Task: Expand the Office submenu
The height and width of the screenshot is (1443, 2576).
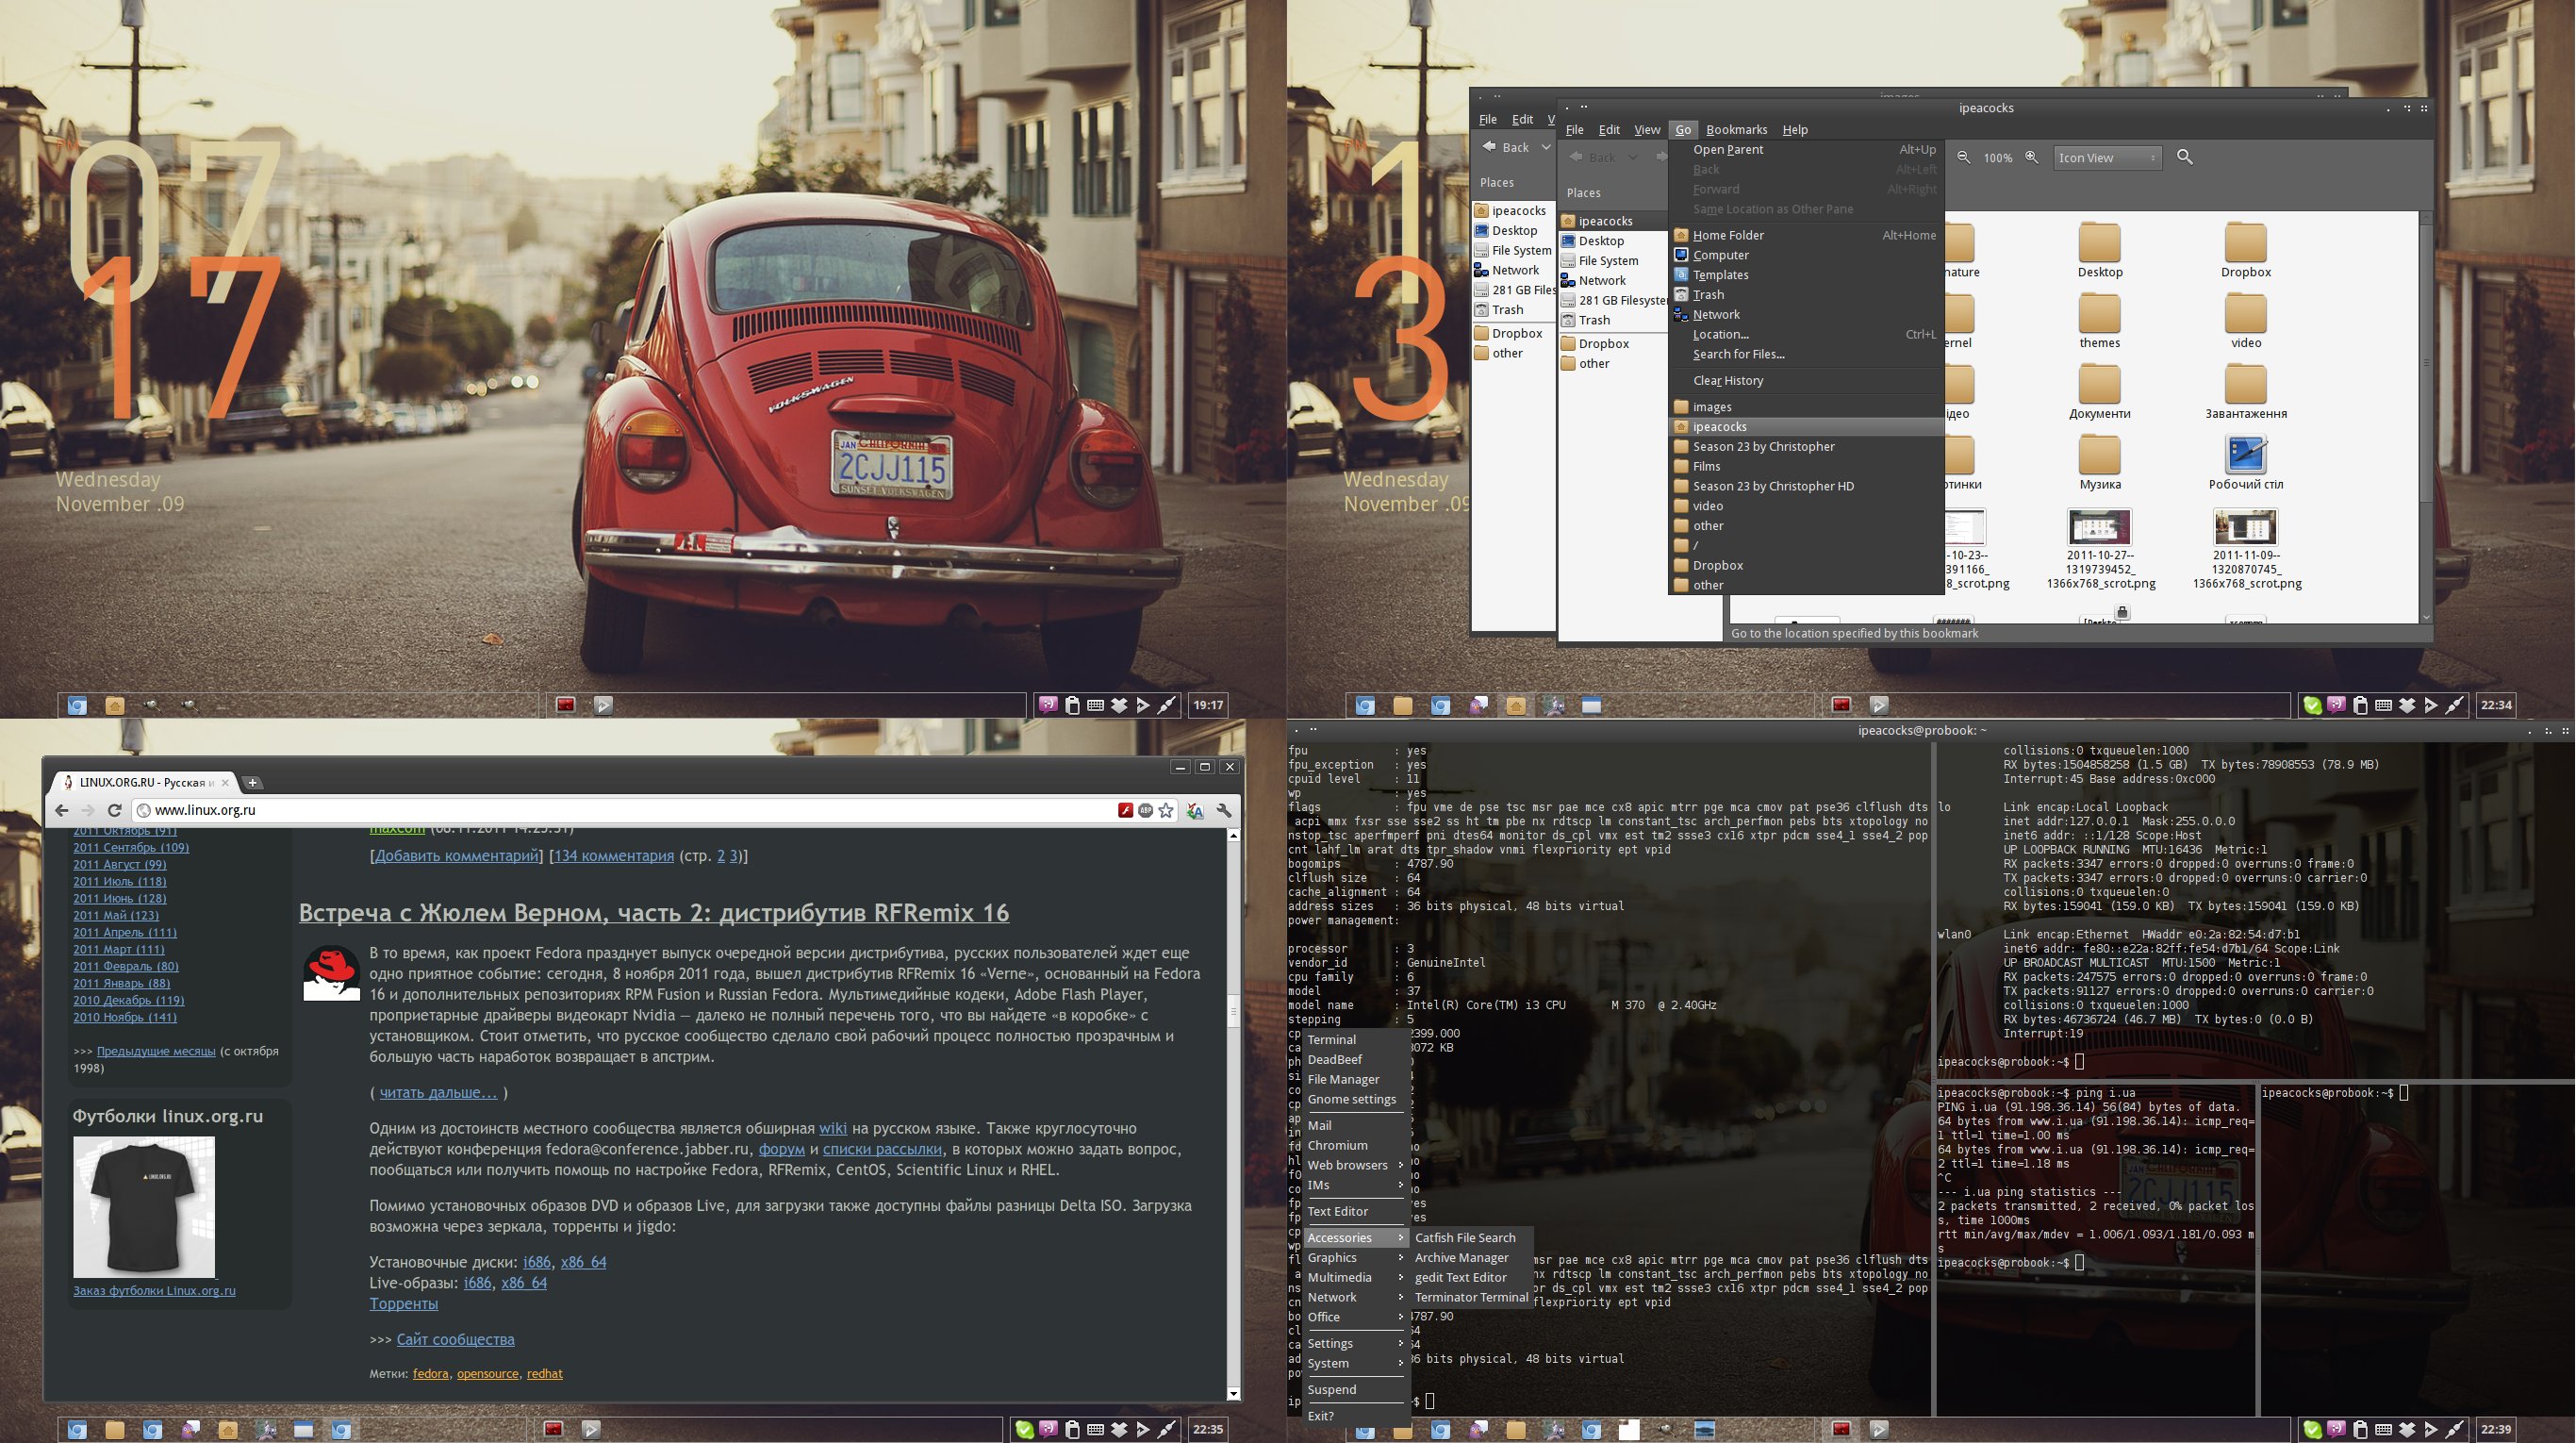Action: tap(1355, 1317)
